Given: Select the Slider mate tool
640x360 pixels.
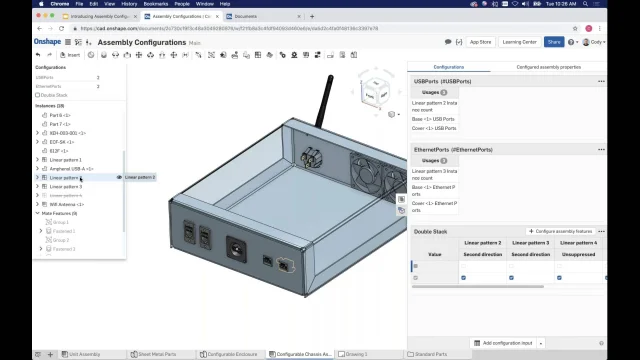Looking at the screenshot, I should pyautogui.click(x=127, y=55).
